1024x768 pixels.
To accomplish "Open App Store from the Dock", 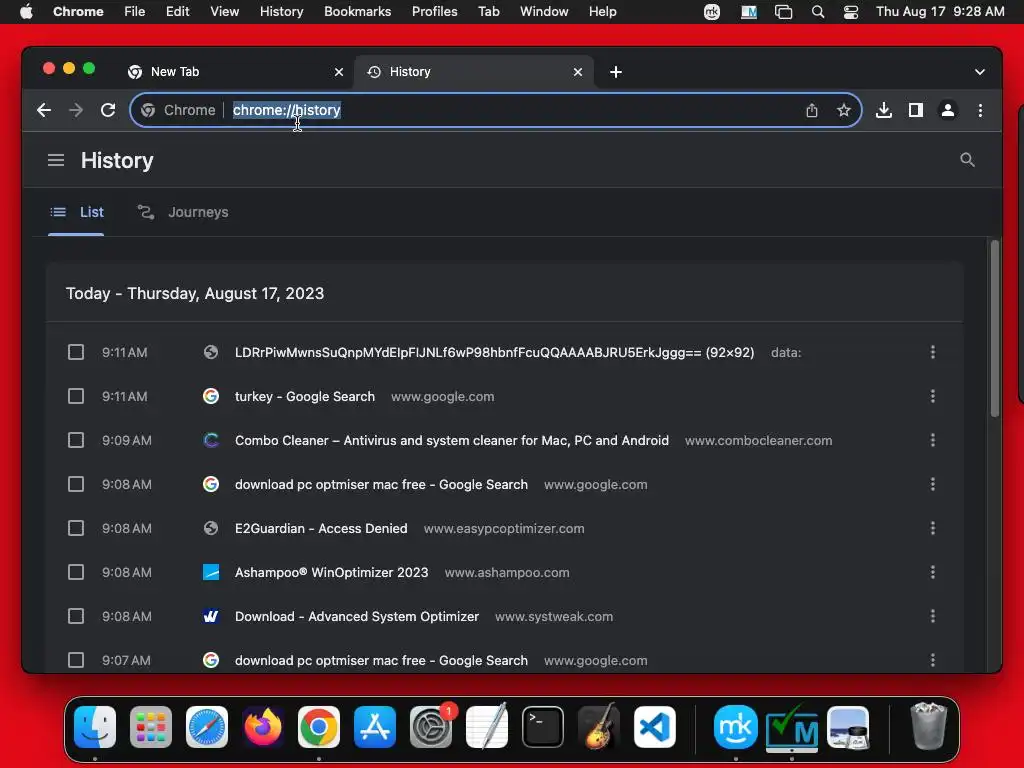I will coord(375,727).
